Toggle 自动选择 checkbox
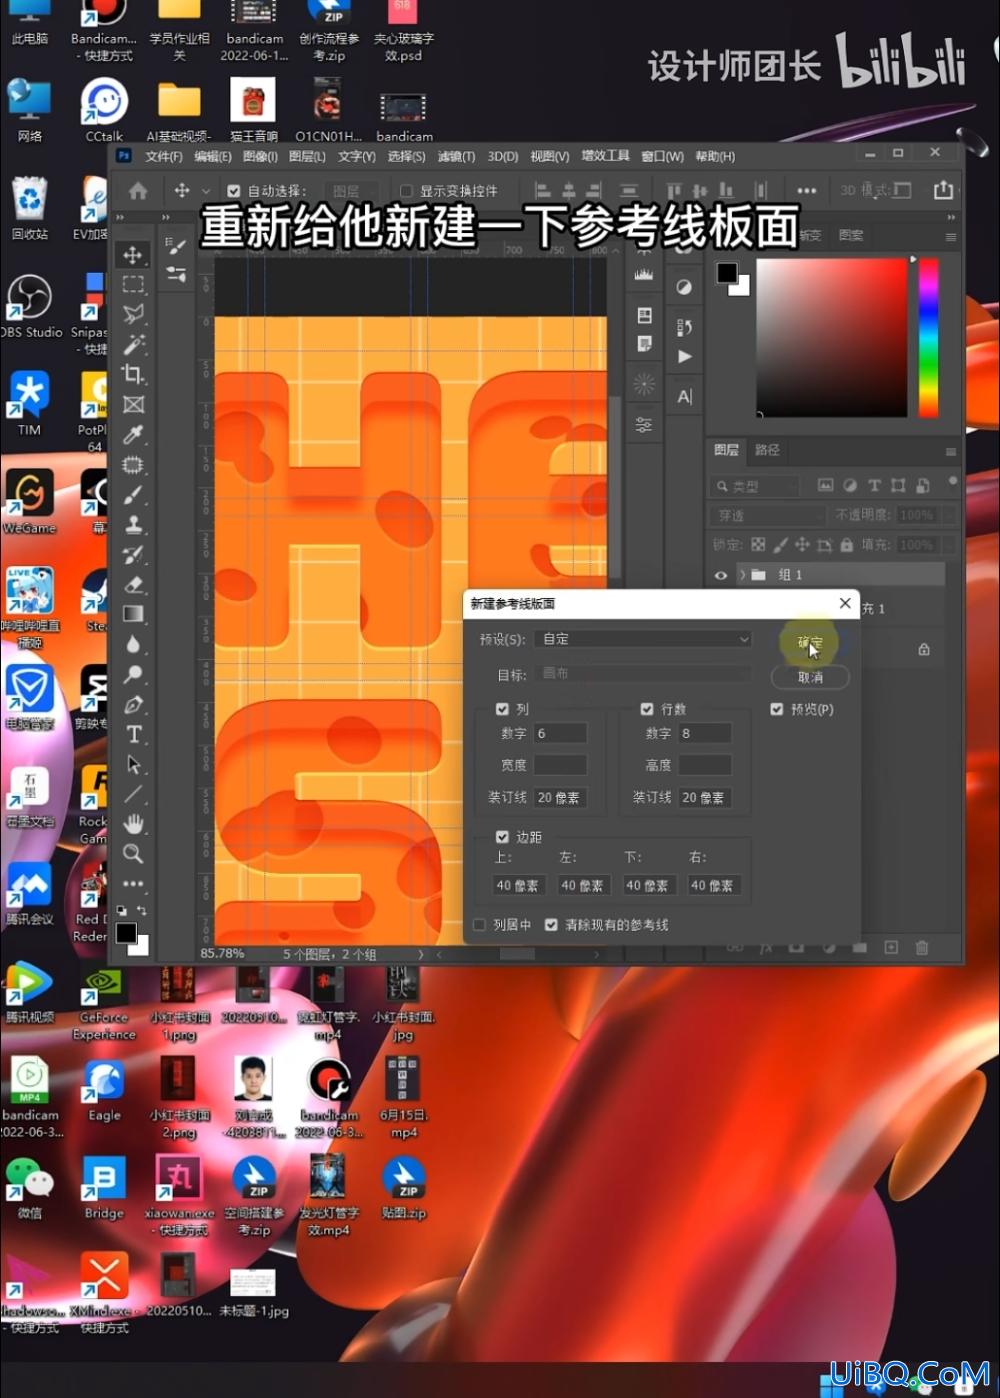 click(x=233, y=191)
